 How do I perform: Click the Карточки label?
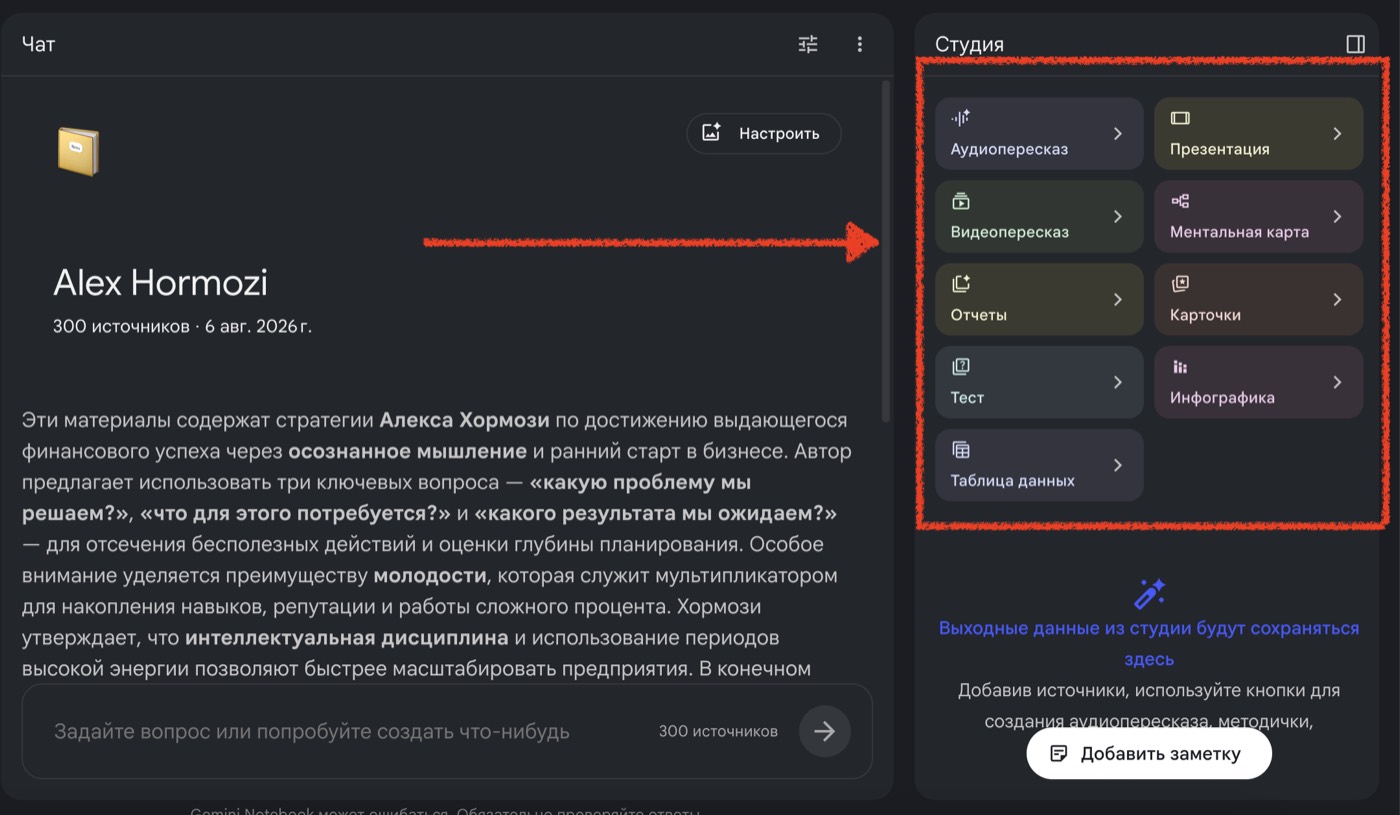pos(1205,315)
